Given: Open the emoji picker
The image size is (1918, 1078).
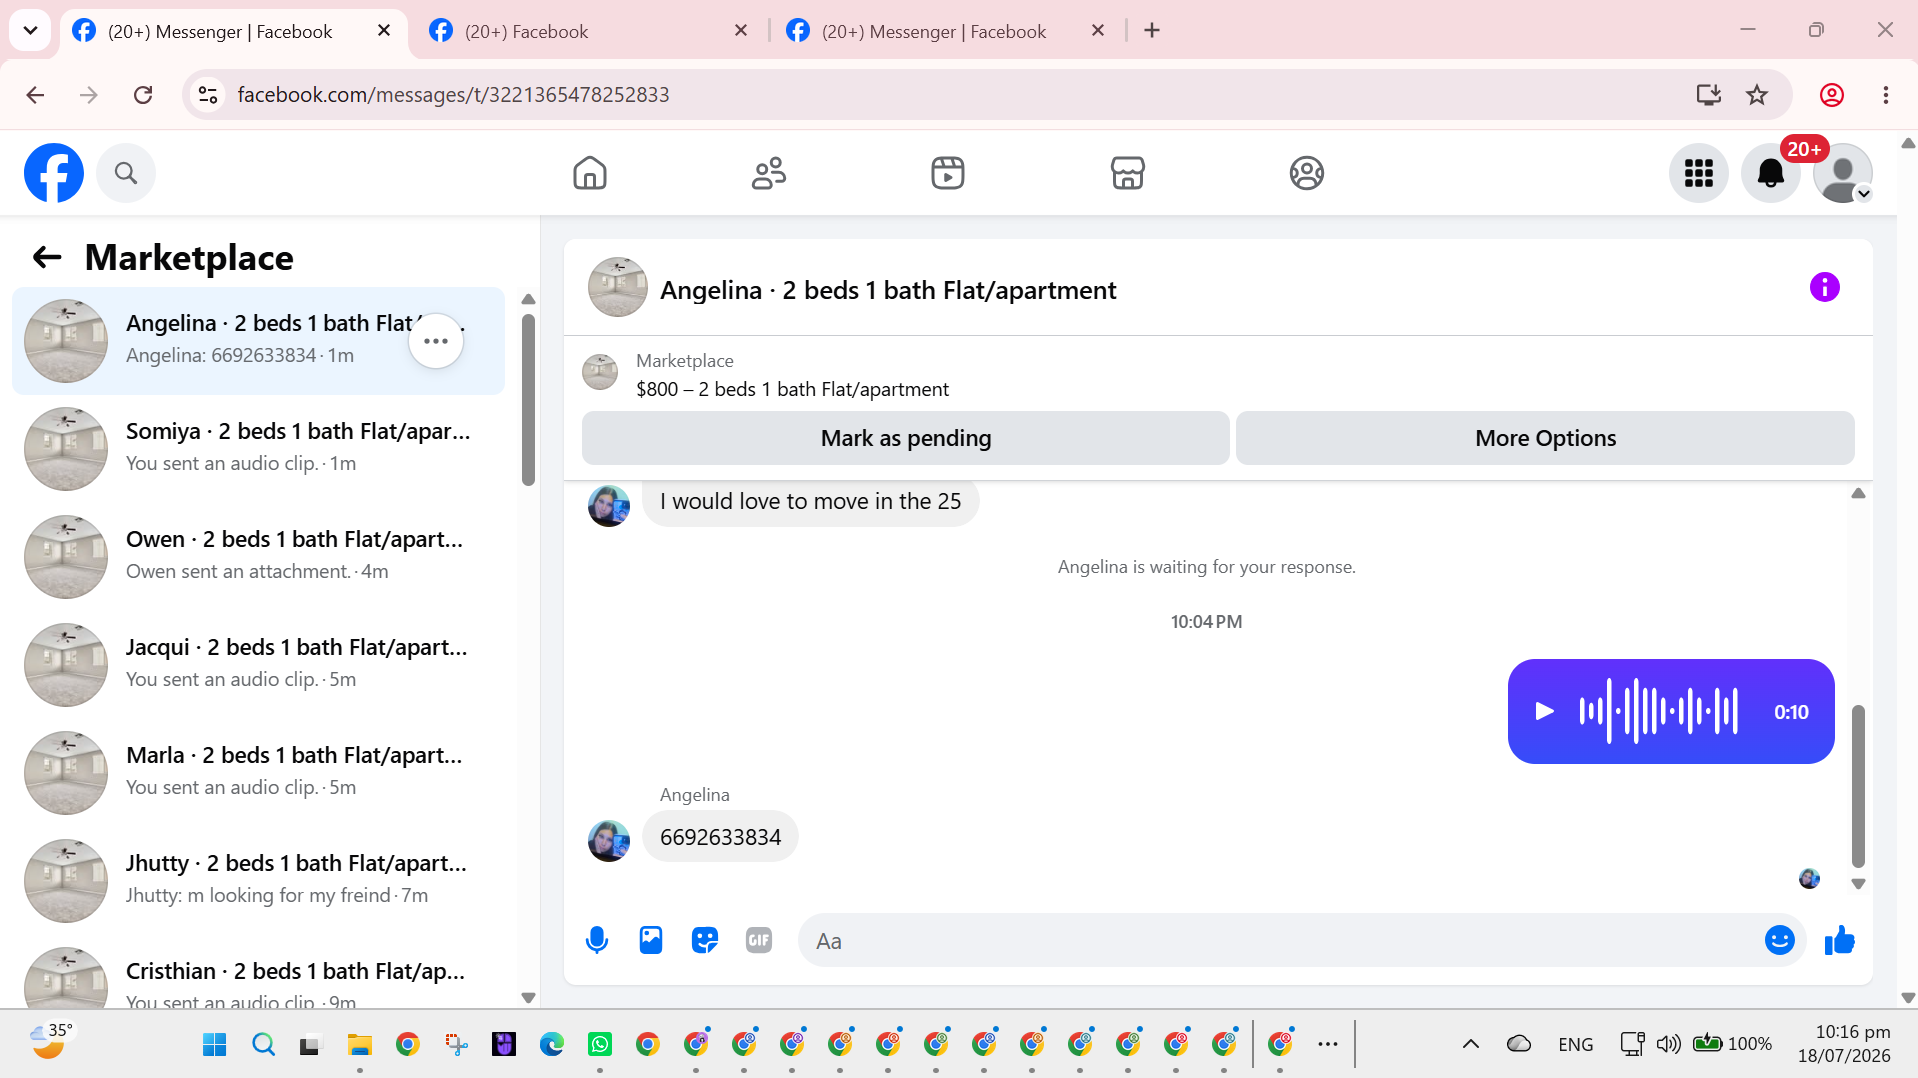Looking at the screenshot, I should (1780, 940).
